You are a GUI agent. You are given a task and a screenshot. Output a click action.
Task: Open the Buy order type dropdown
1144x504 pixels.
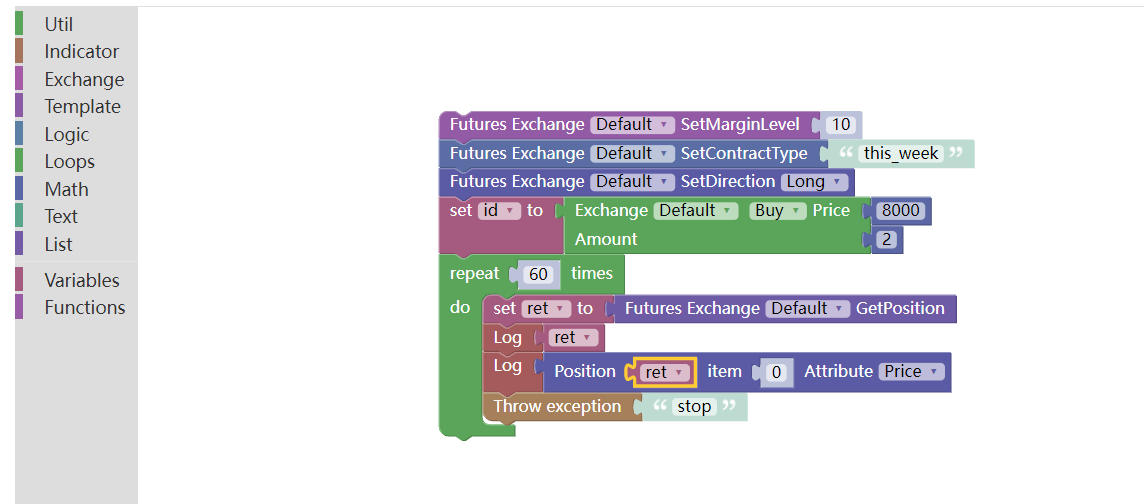coord(776,211)
